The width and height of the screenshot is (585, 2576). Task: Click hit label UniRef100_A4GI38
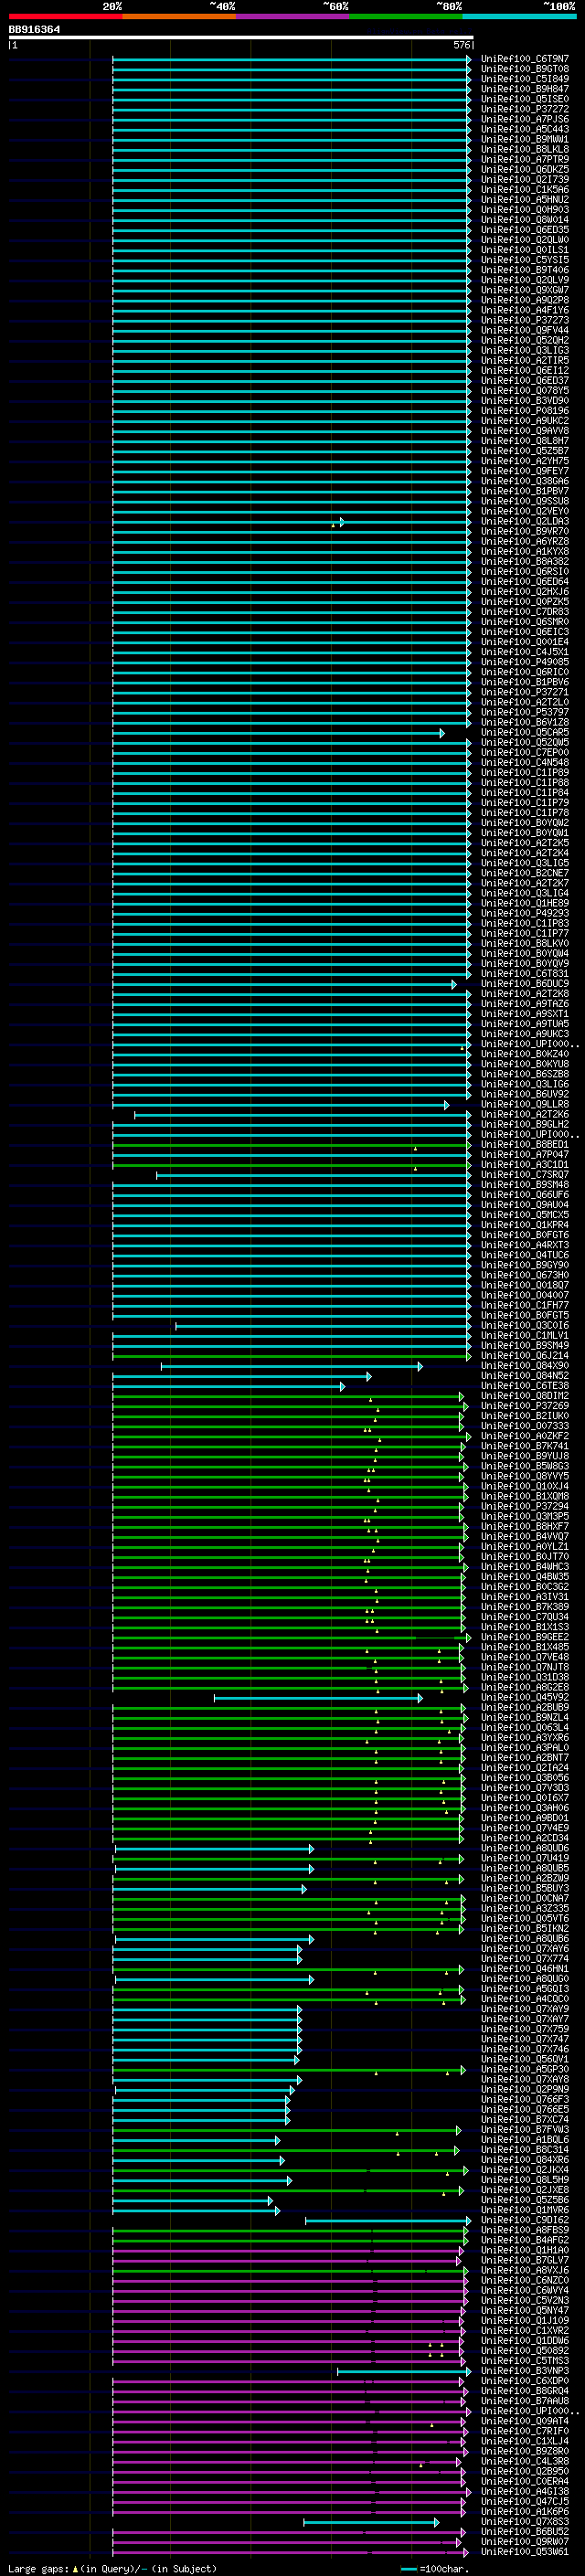coord(525,2491)
